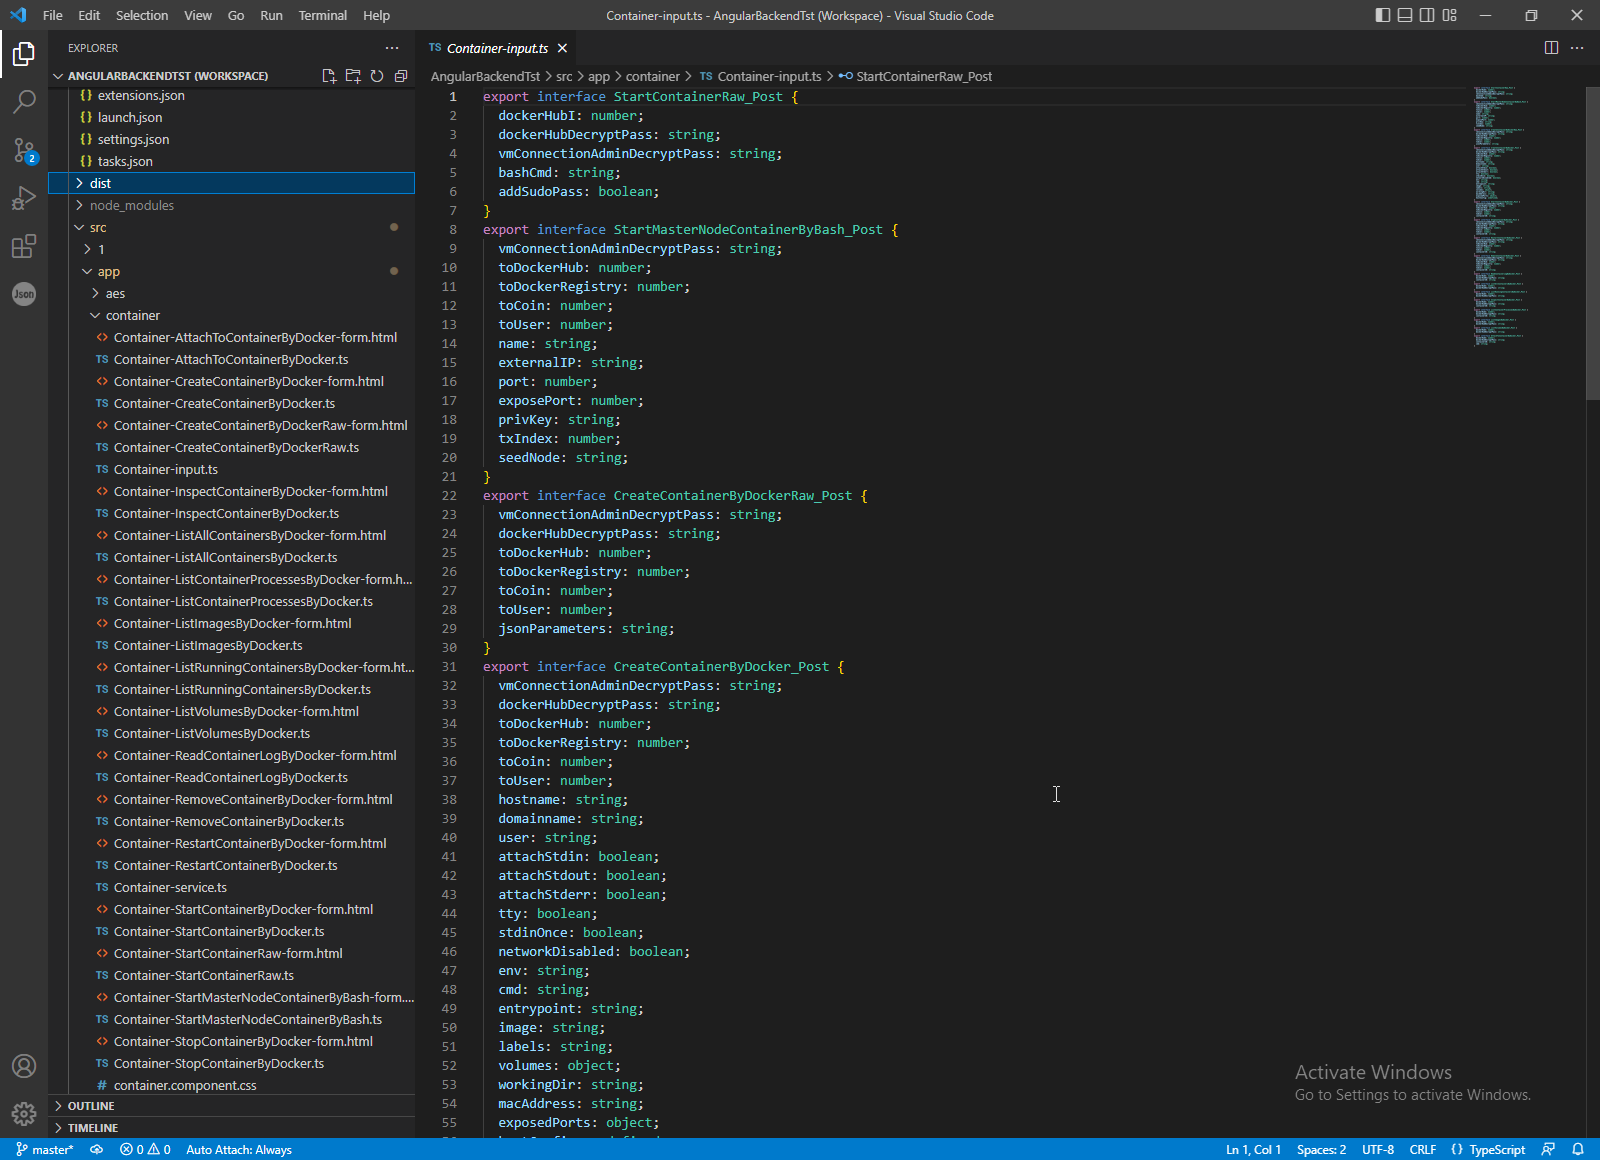
Task: Open the Run and Debug view
Action: pos(24,198)
